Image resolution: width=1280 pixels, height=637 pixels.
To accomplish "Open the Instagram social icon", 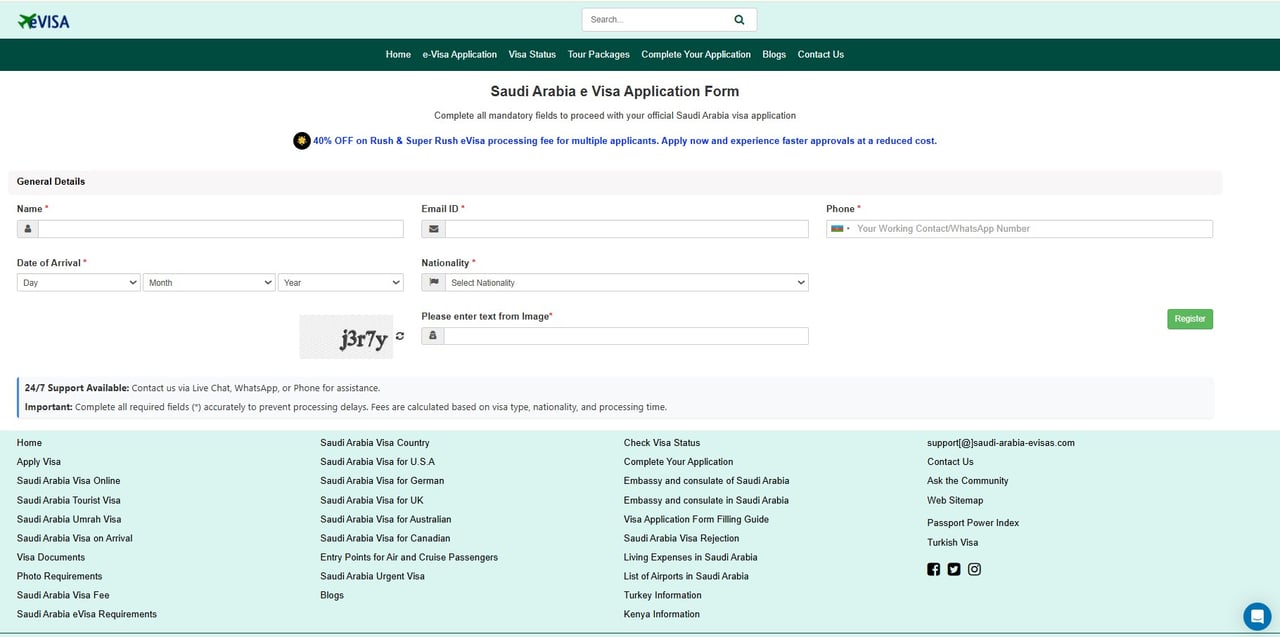I will point(974,570).
